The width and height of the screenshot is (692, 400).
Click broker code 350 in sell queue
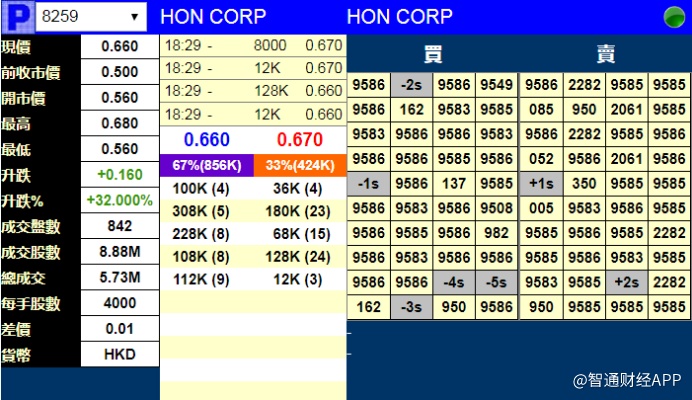click(584, 184)
